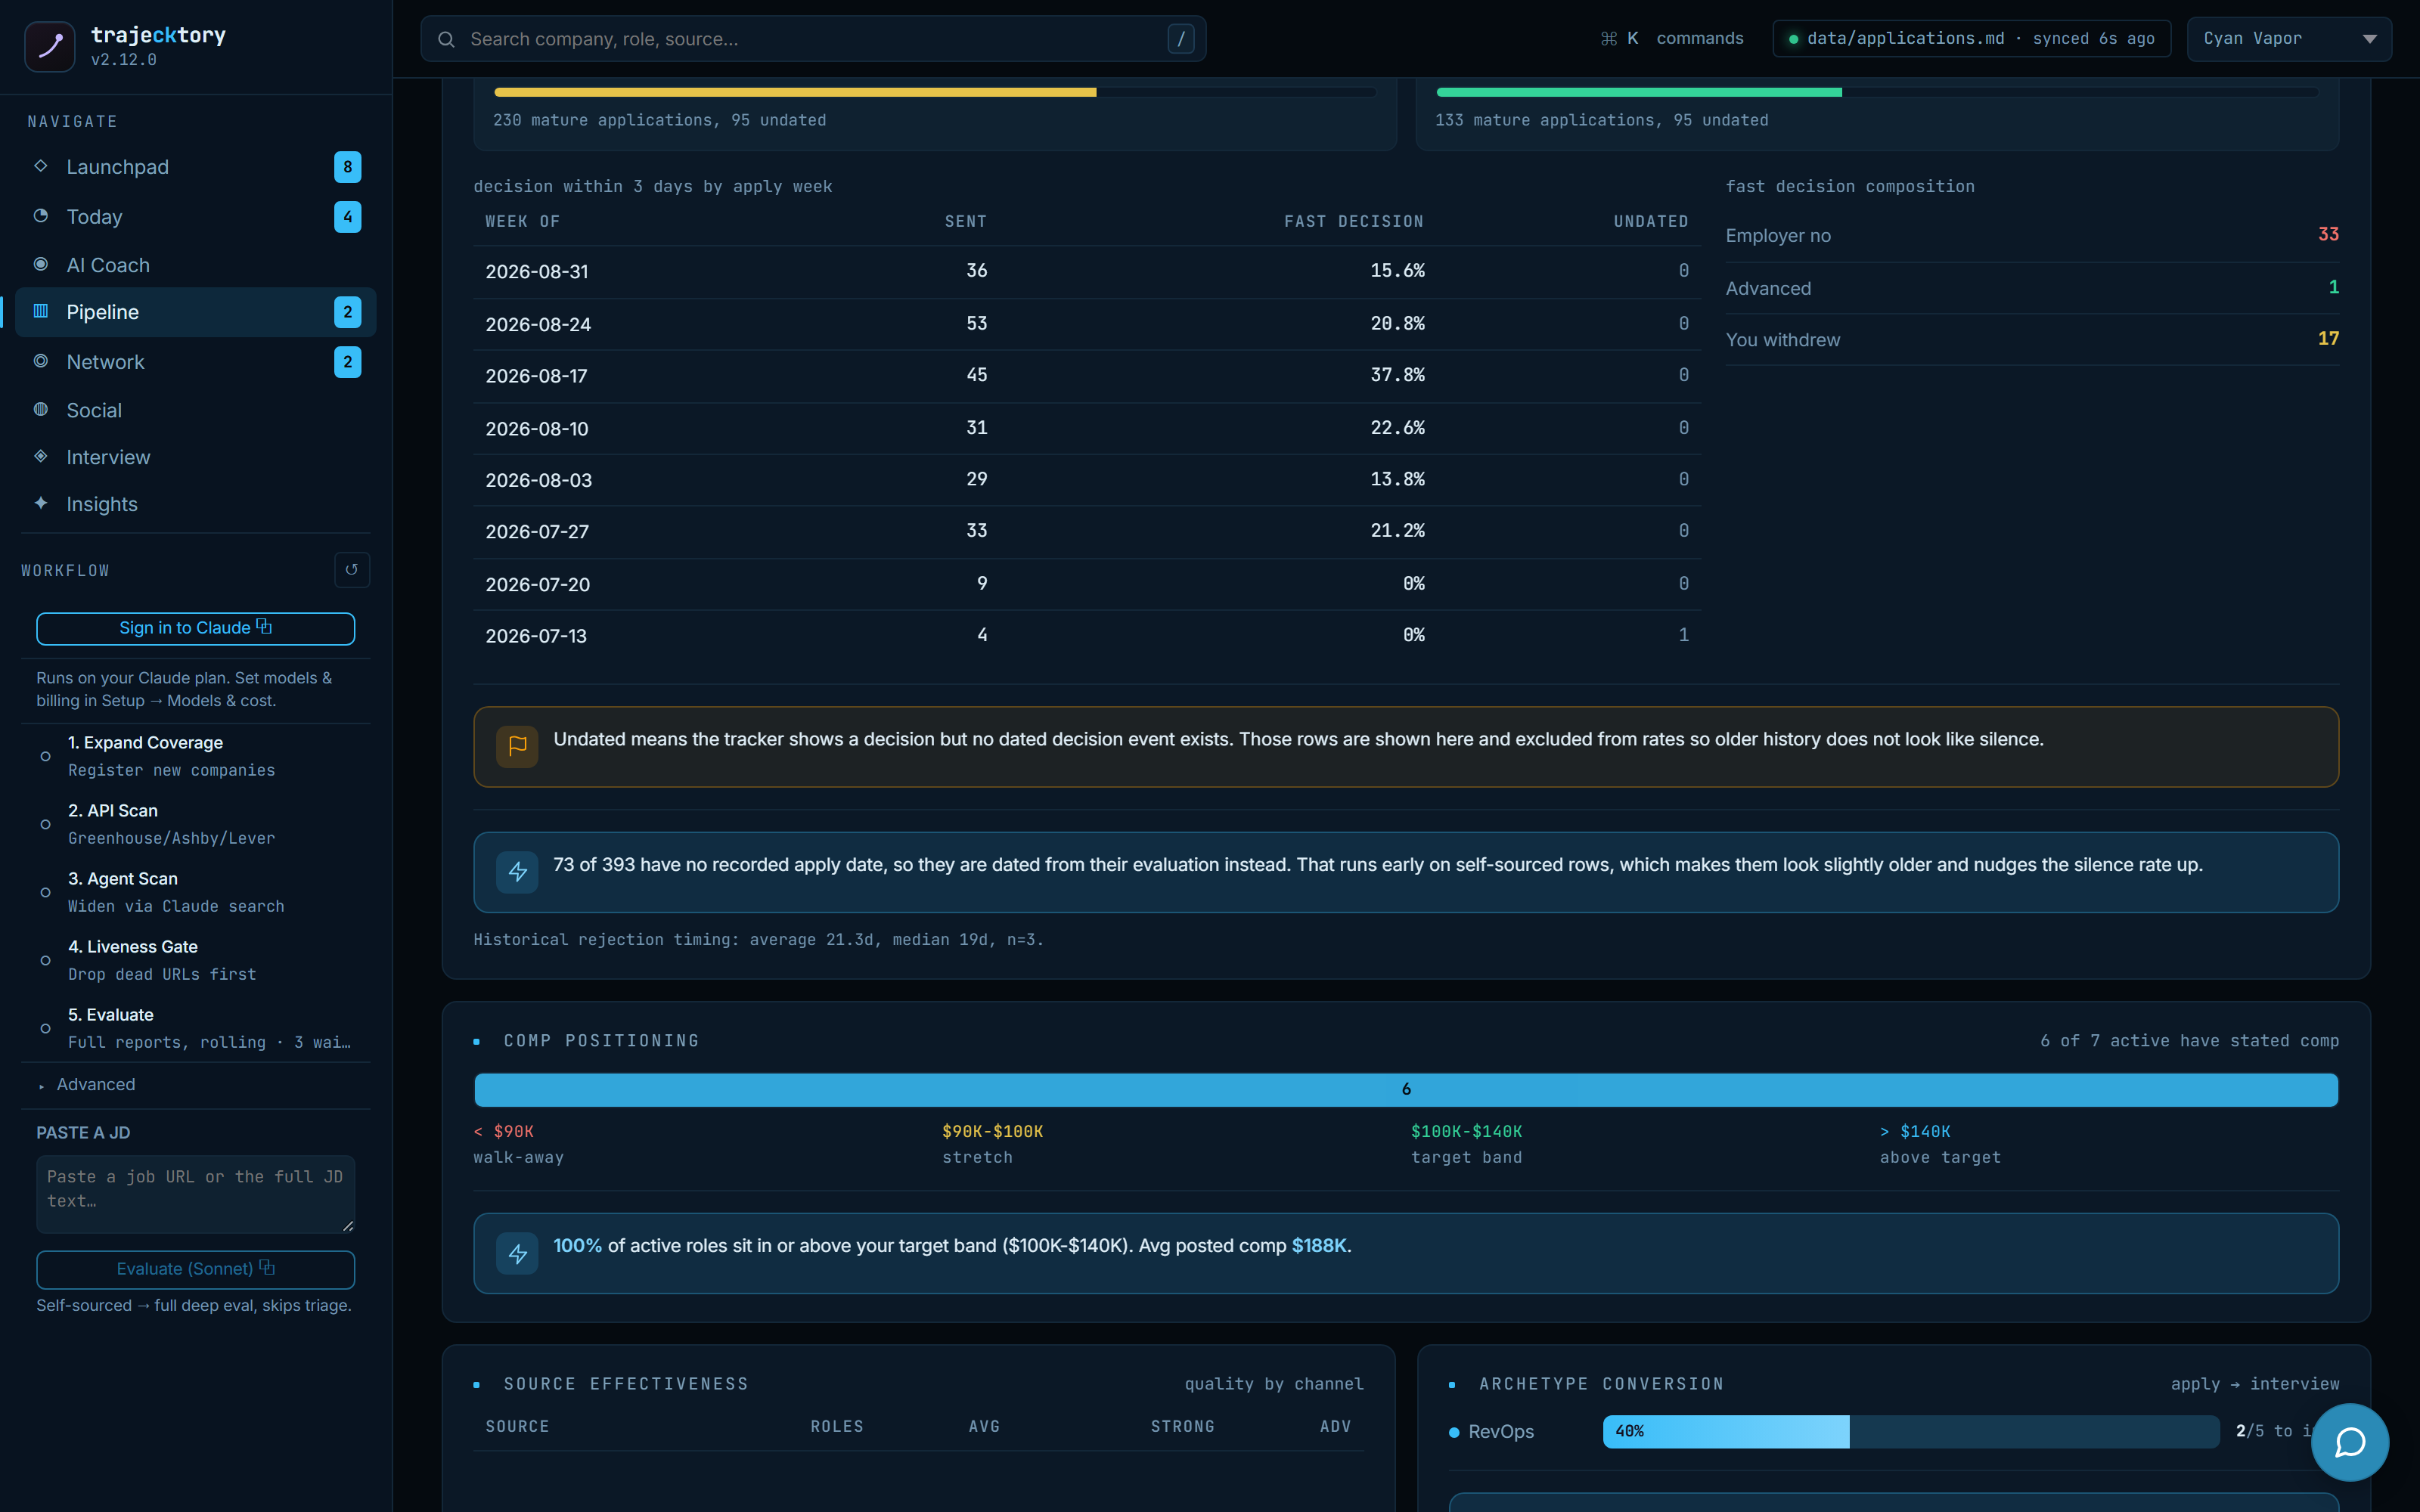Open the Cyan Vapor theme dropdown

[2289, 39]
